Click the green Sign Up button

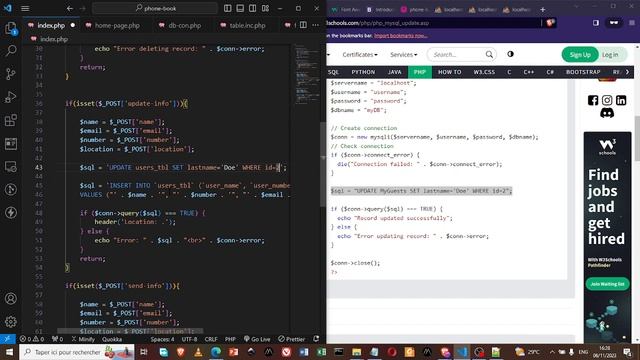pyautogui.click(x=580, y=54)
